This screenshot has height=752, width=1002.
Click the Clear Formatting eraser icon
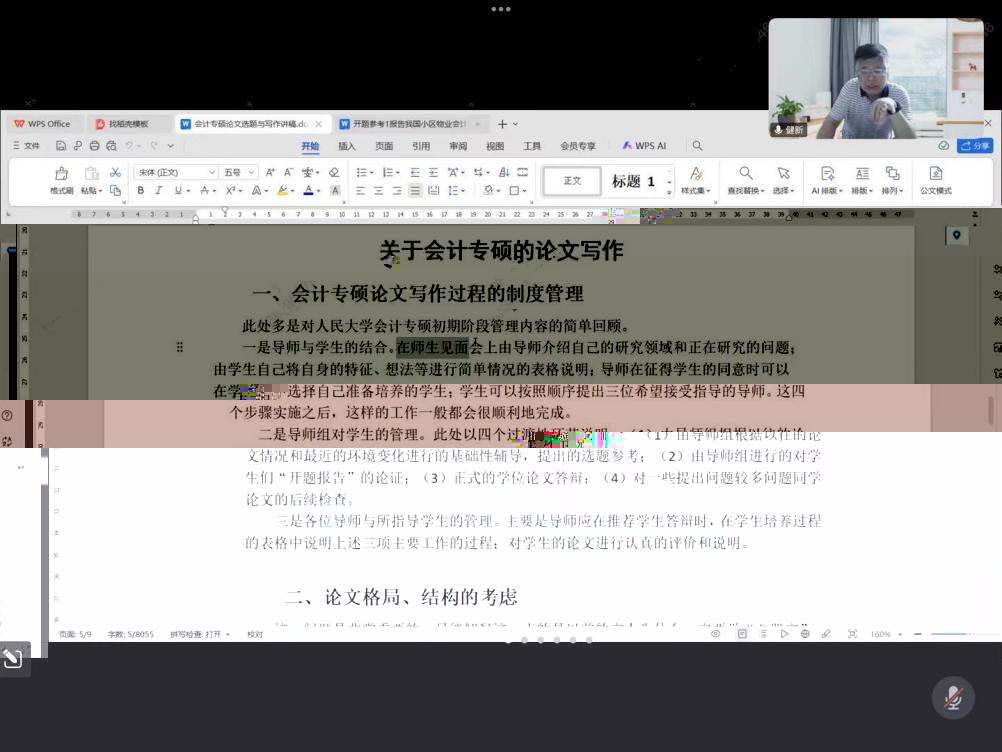pos(334,173)
